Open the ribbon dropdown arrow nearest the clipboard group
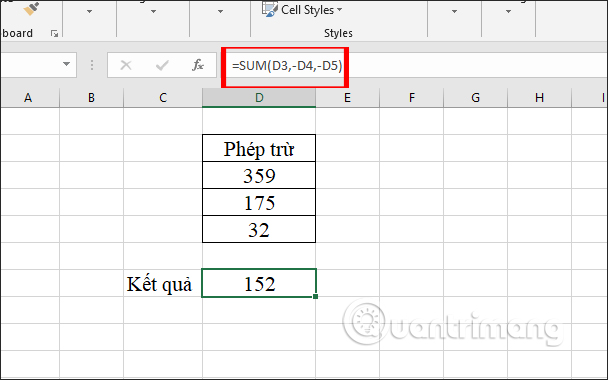Viewport: 608px width, 380px height. [x=90, y=11]
